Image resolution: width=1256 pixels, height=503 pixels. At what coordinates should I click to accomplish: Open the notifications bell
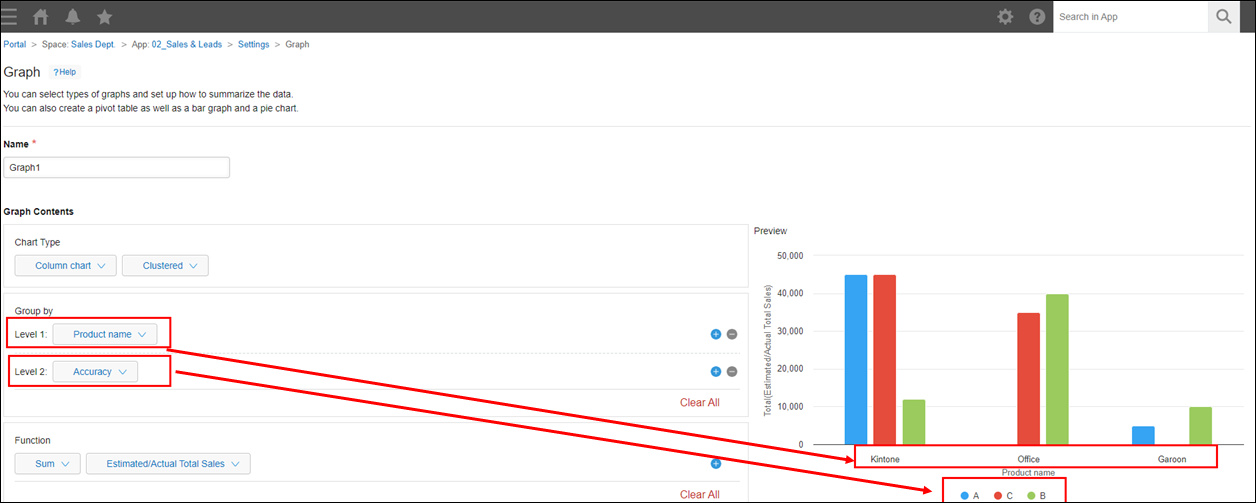point(72,16)
